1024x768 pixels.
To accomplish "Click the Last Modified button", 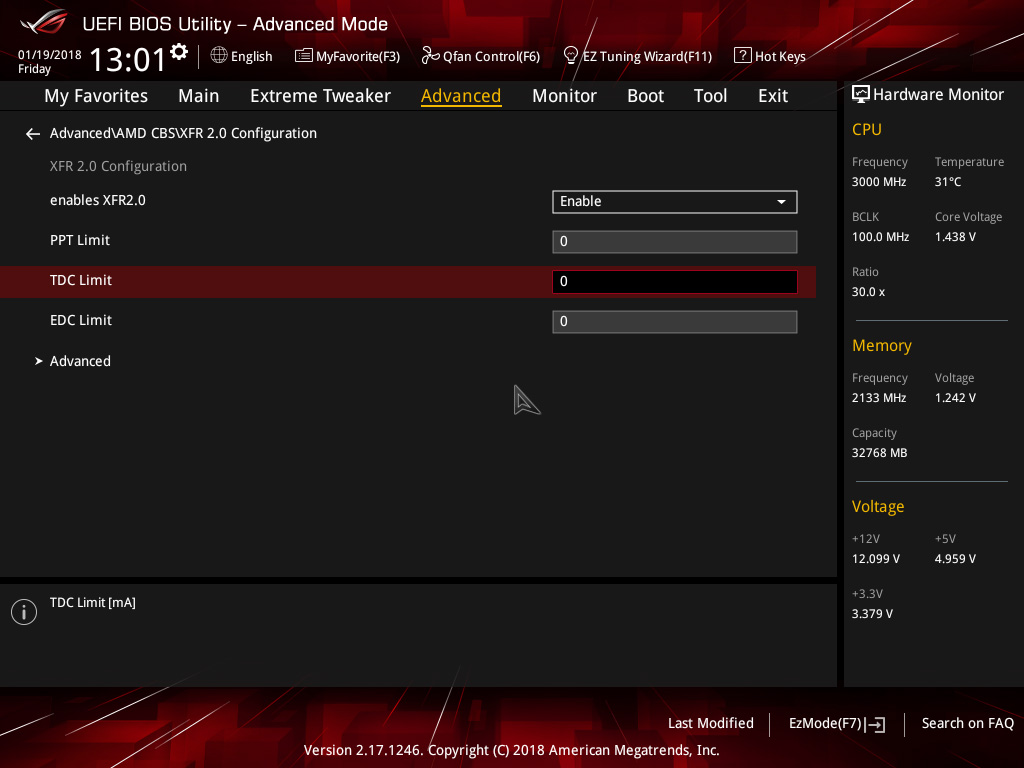I will (711, 724).
